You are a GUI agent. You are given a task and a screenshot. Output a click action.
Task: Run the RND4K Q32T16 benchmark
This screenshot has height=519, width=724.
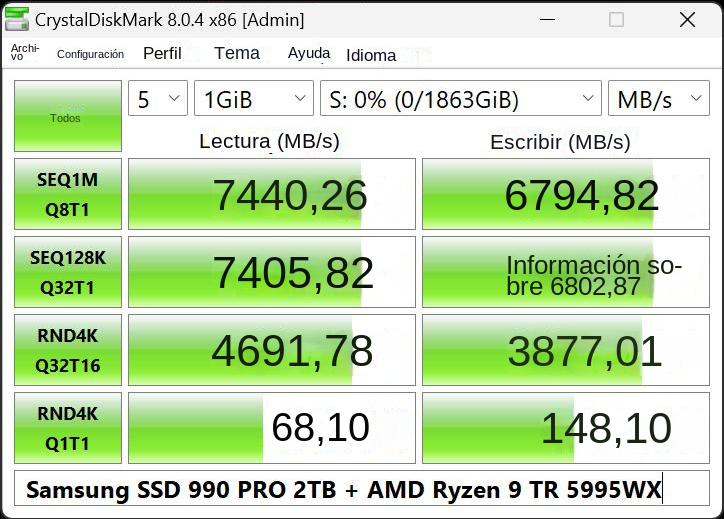coord(68,350)
